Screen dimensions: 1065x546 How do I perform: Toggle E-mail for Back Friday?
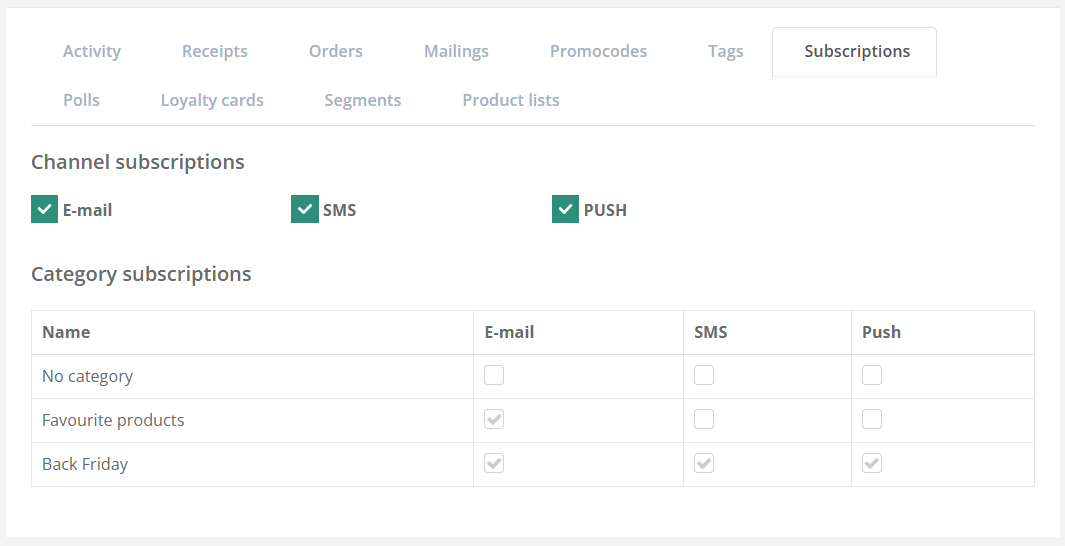[494, 464]
